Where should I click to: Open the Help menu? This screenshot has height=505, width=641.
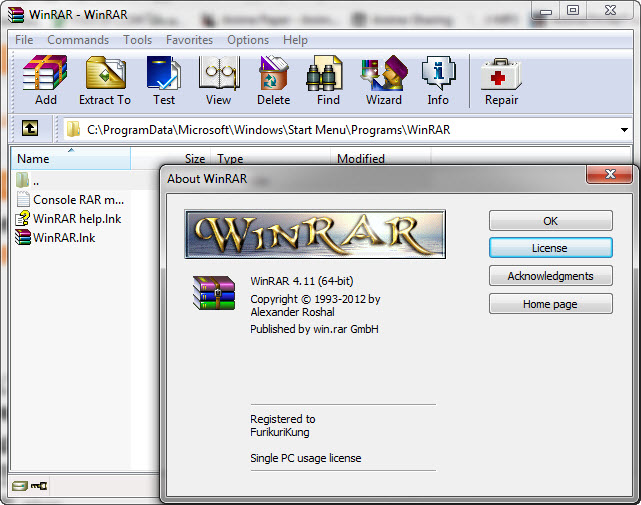[295, 40]
